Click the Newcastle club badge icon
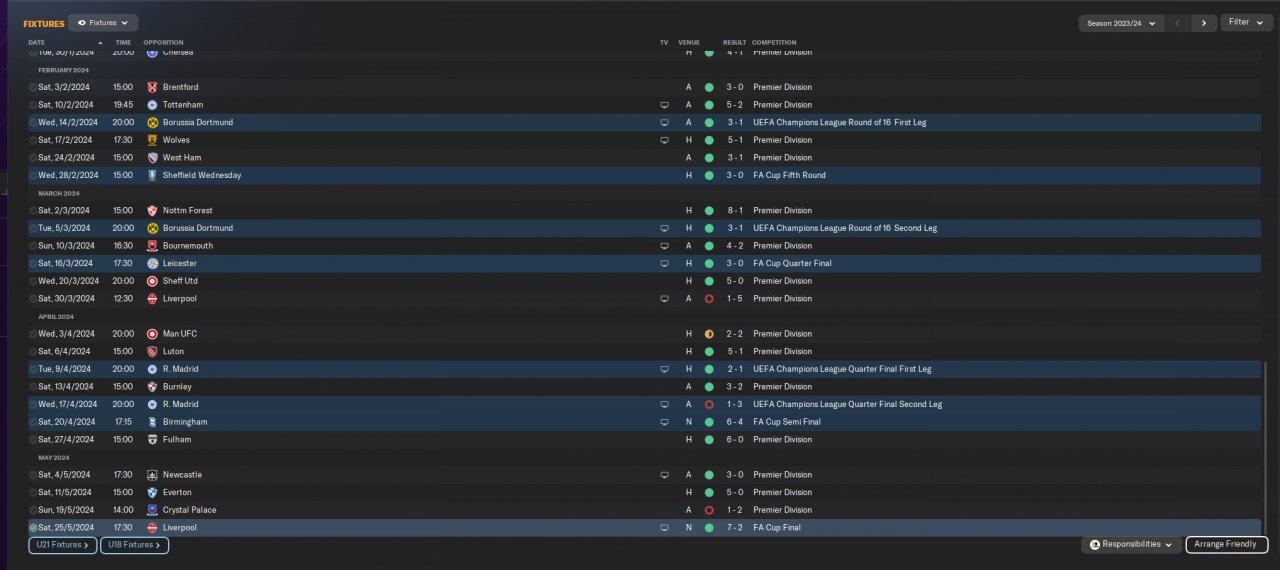This screenshot has width=1280, height=570. tap(152, 475)
